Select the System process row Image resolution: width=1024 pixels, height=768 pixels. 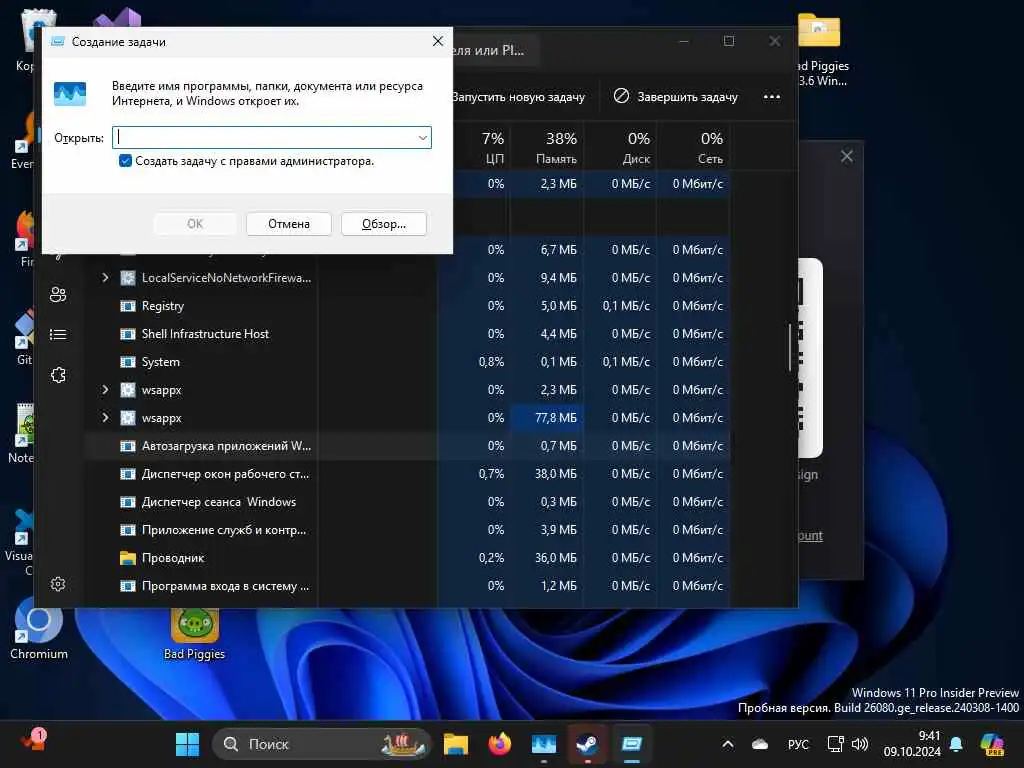[x=408, y=362]
